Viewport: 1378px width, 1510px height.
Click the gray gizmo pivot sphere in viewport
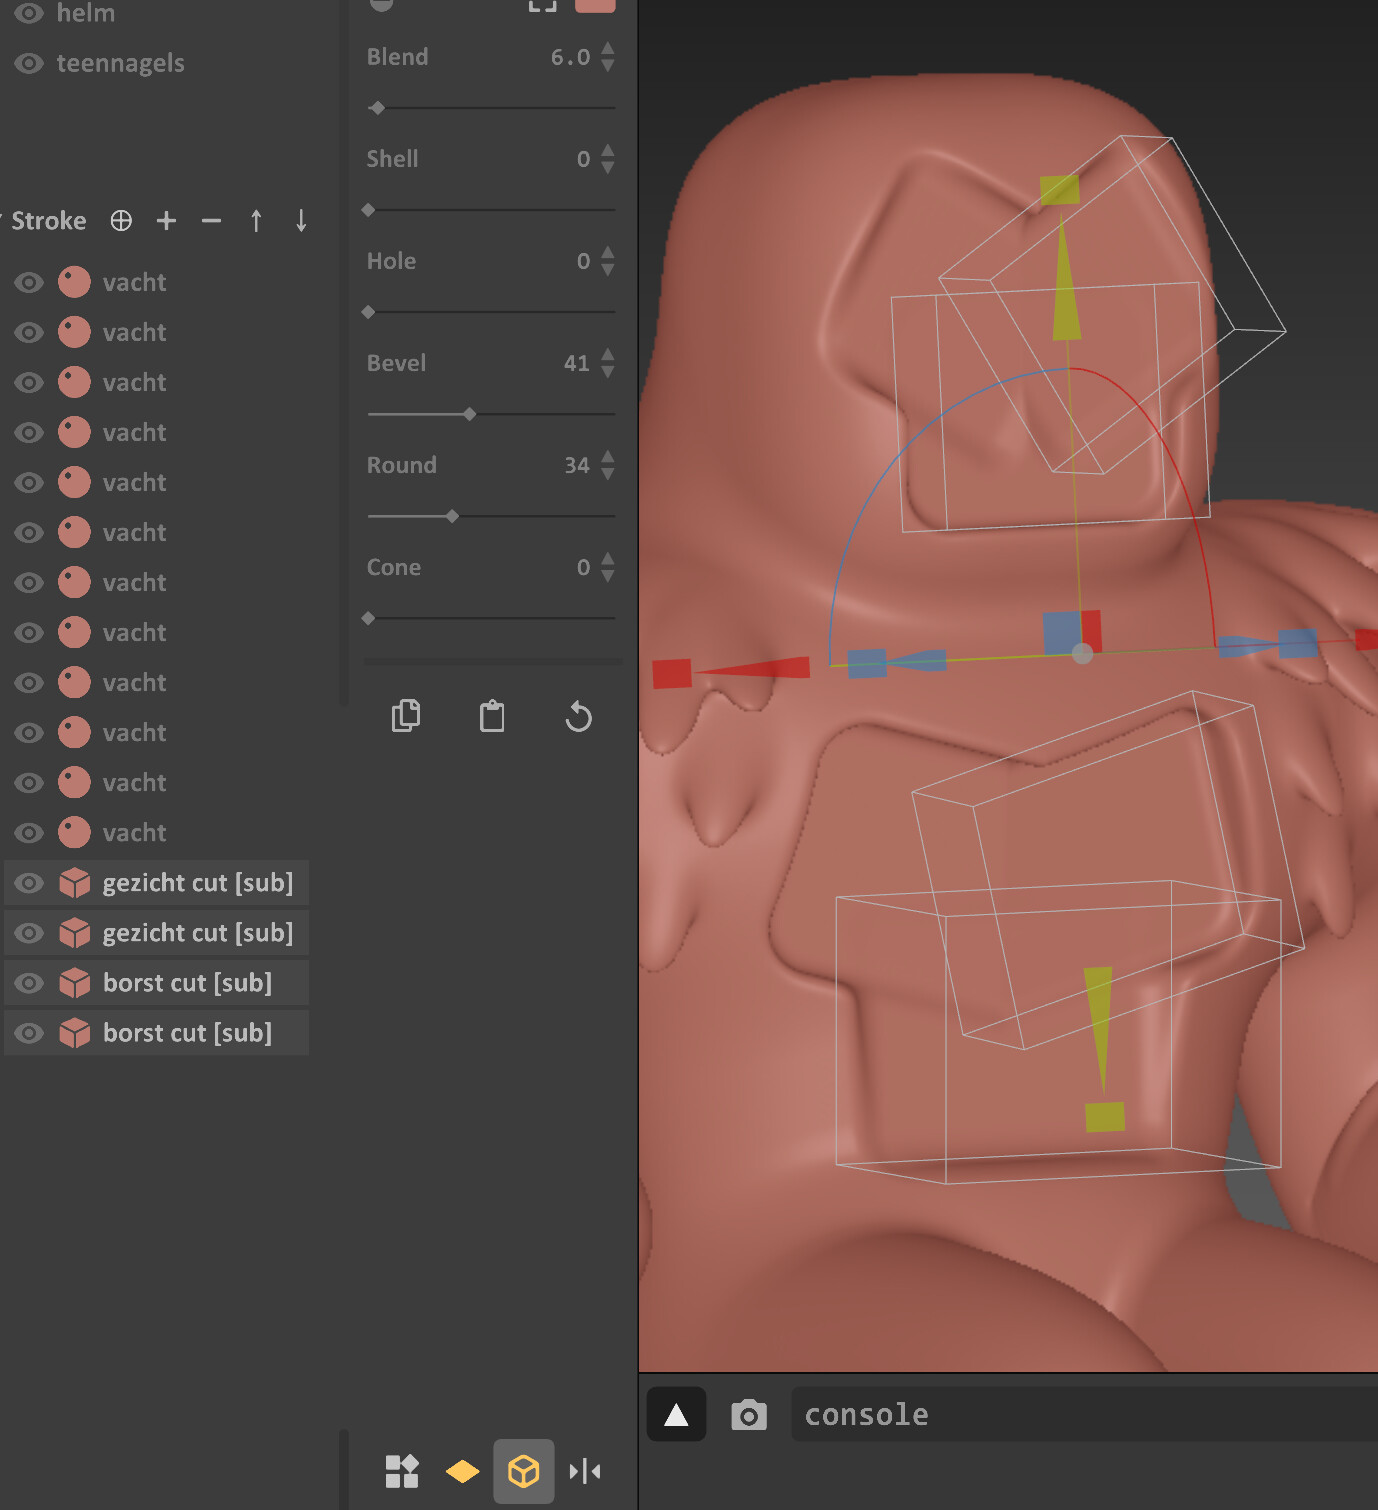pos(1082,654)
